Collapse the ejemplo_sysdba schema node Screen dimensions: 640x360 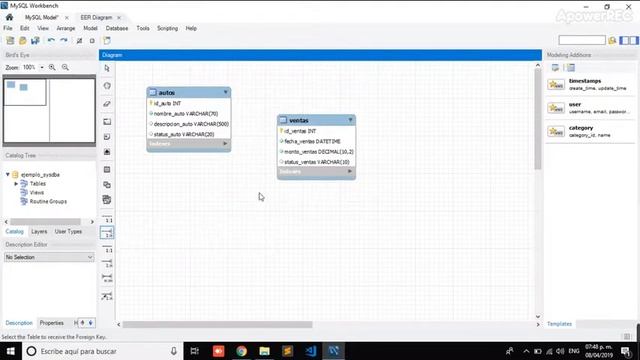click(x=7, y=174)
